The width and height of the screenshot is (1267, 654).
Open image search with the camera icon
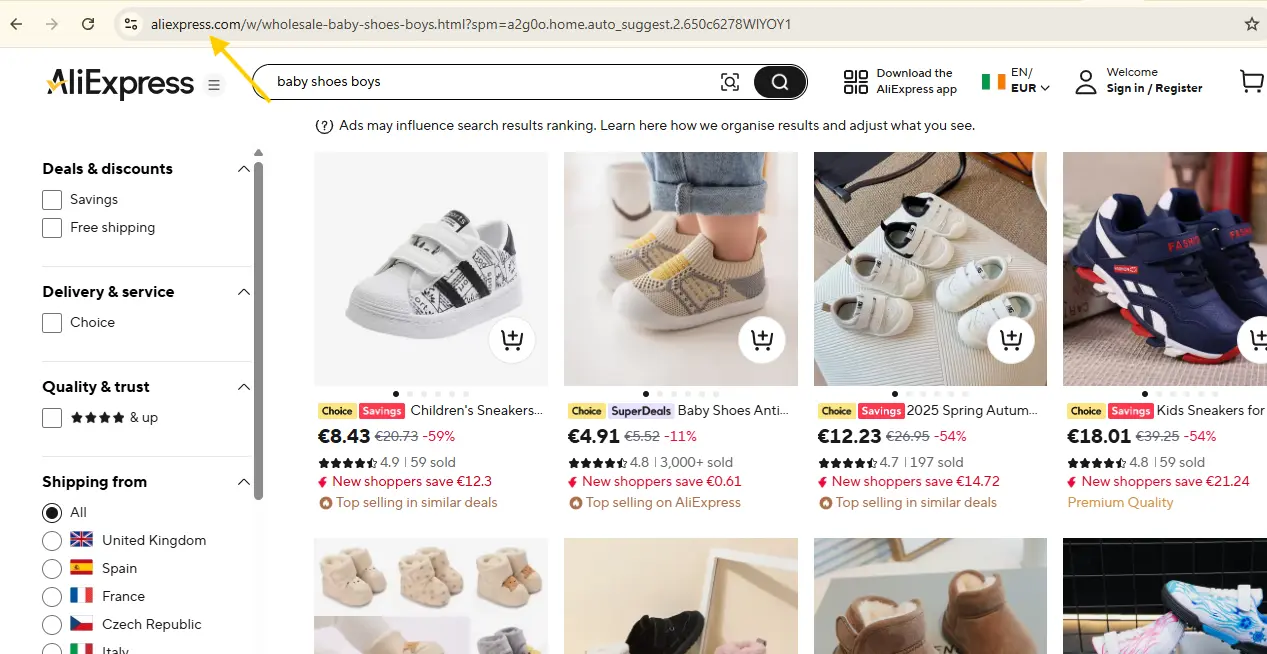coord(729,81)
